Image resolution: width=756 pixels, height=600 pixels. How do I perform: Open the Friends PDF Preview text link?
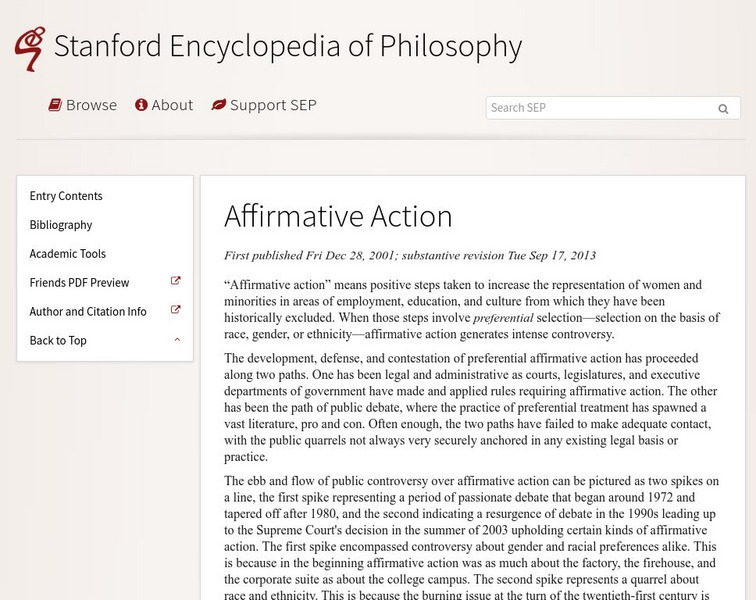point(80,283)
